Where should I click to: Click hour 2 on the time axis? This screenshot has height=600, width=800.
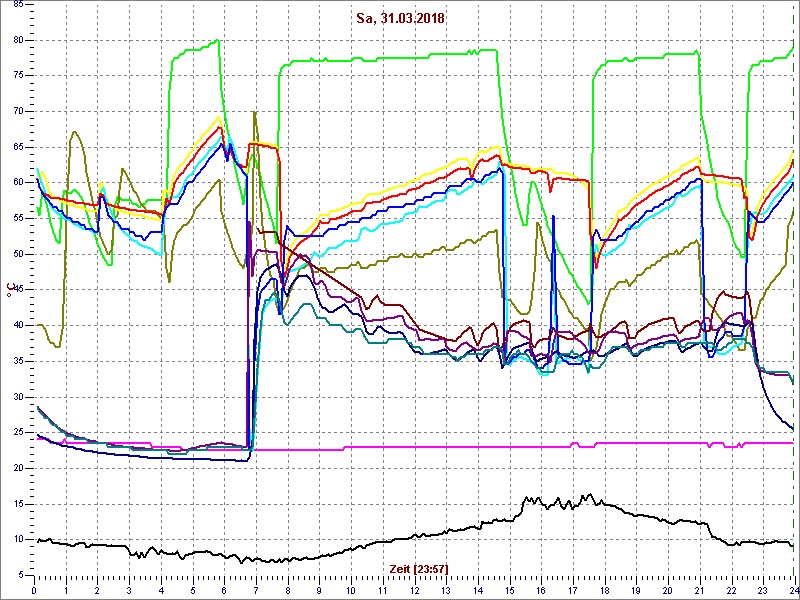pyautogui.click(x=97, y=589)
